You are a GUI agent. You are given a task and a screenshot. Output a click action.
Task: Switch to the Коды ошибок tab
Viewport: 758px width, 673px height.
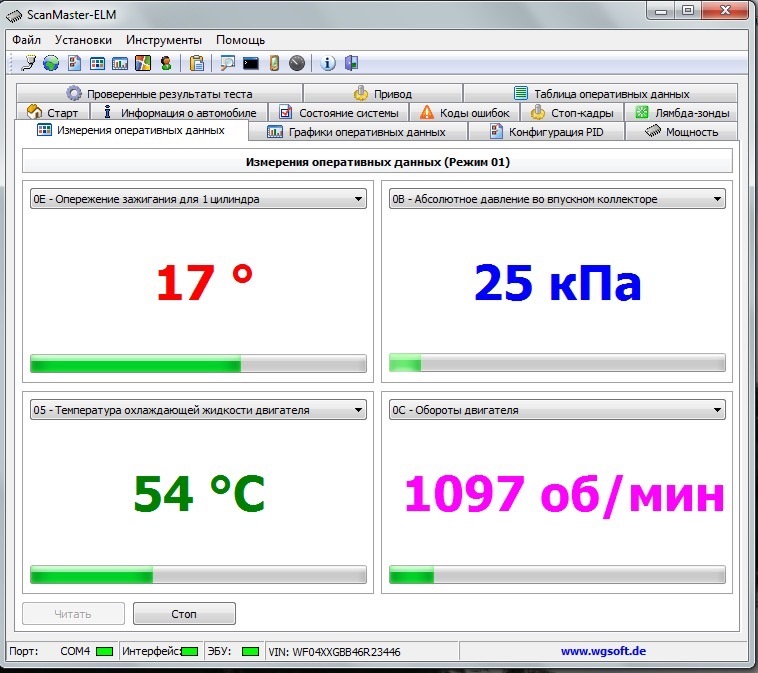point(465,113)
